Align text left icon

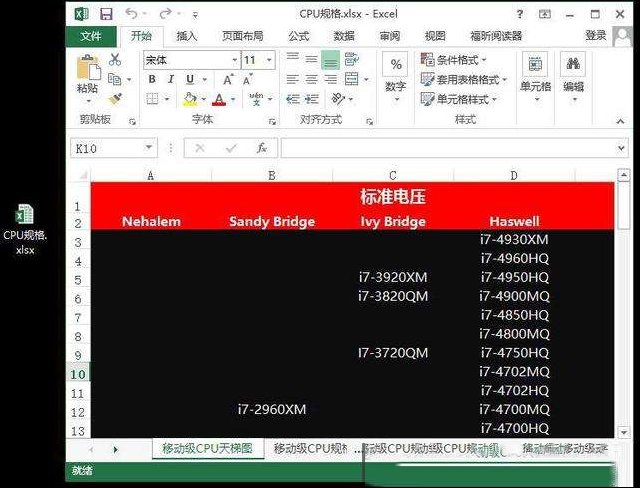pyautogui.click(x=292, y=79)
